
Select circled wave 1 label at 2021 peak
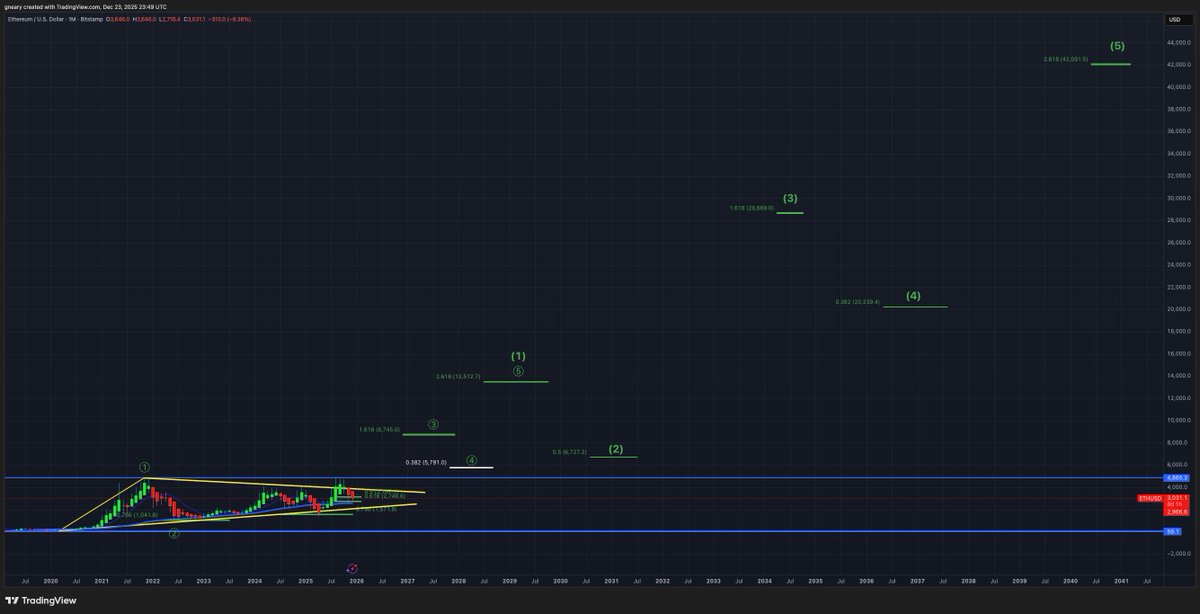(x=144, y=467)
